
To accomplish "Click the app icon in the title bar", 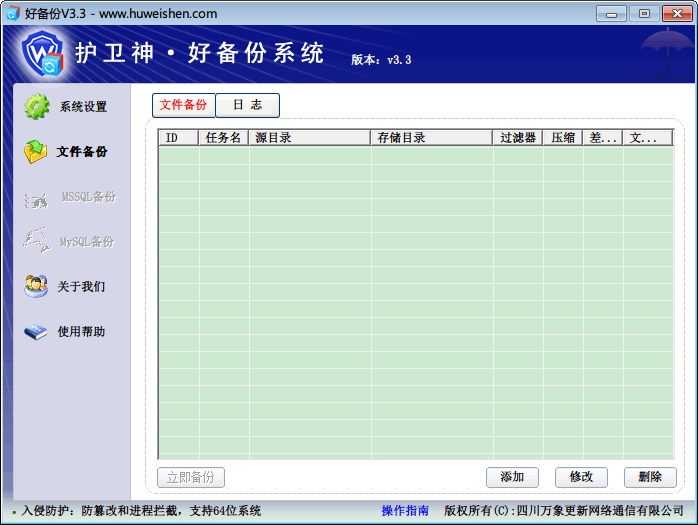I will [x=12, y=13].
